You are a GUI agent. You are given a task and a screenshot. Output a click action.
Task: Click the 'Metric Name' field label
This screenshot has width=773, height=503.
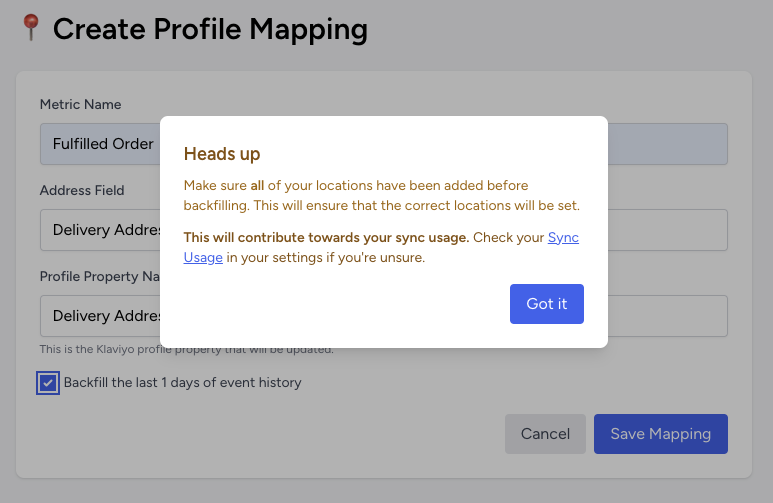coord(80,105)
